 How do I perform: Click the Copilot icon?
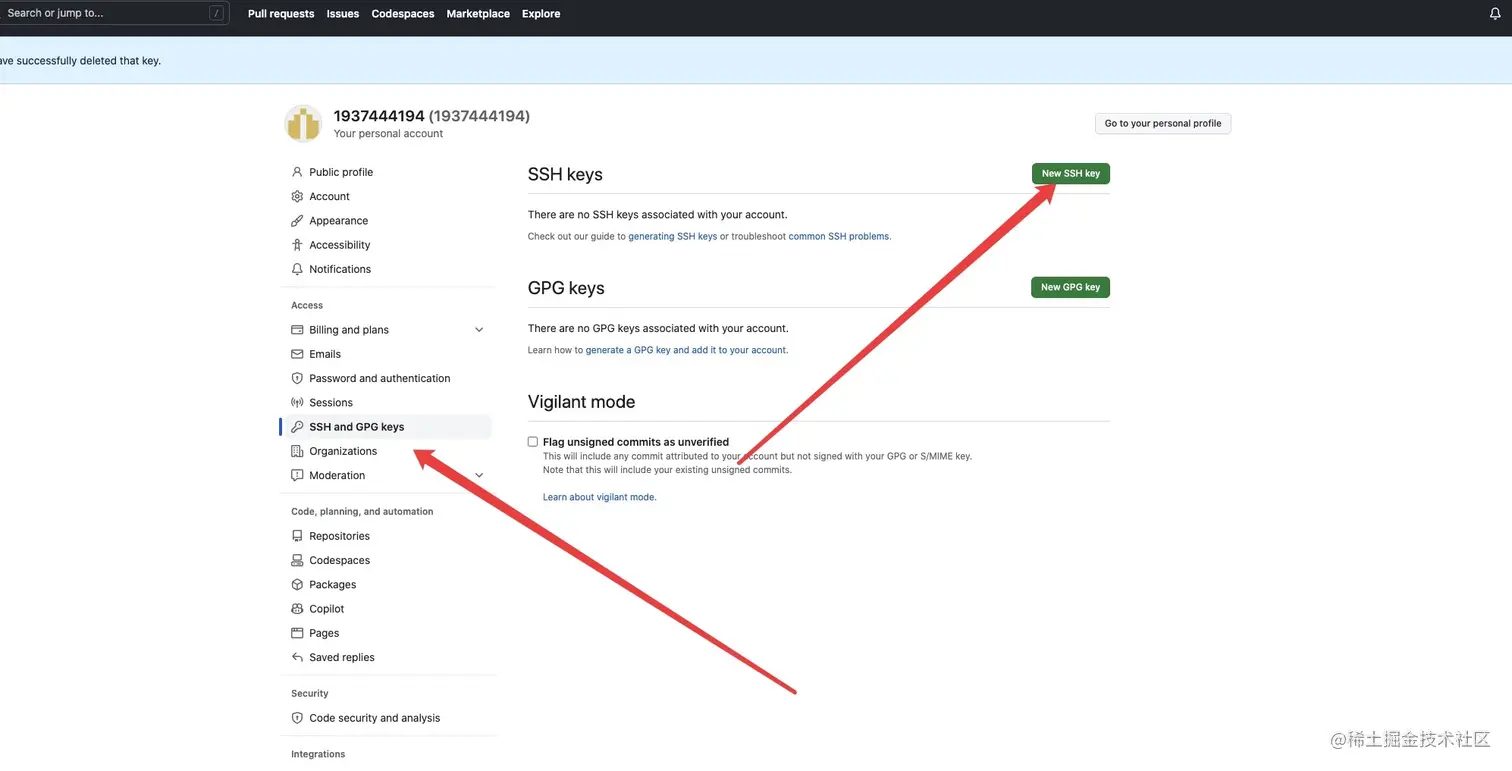tap(297, 609)
